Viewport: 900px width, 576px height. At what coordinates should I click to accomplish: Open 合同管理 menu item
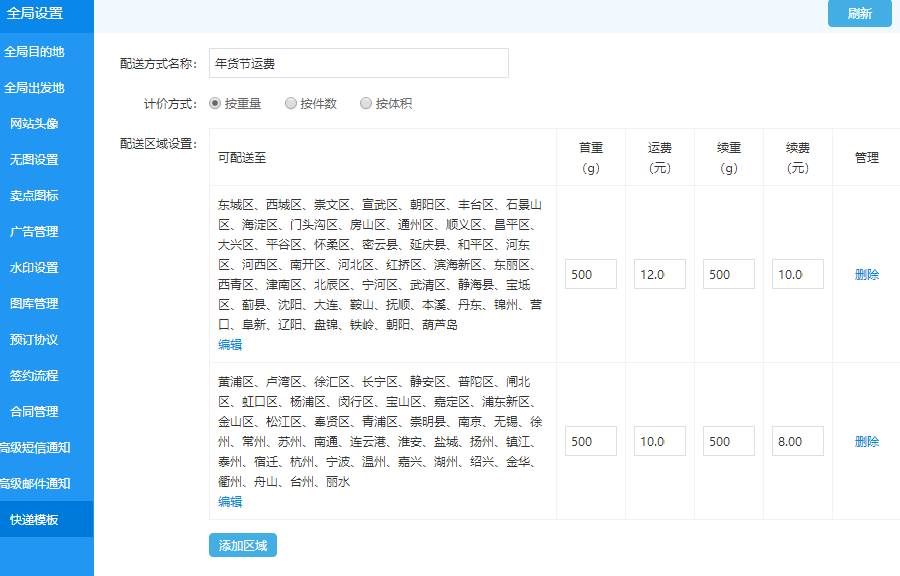35,412
